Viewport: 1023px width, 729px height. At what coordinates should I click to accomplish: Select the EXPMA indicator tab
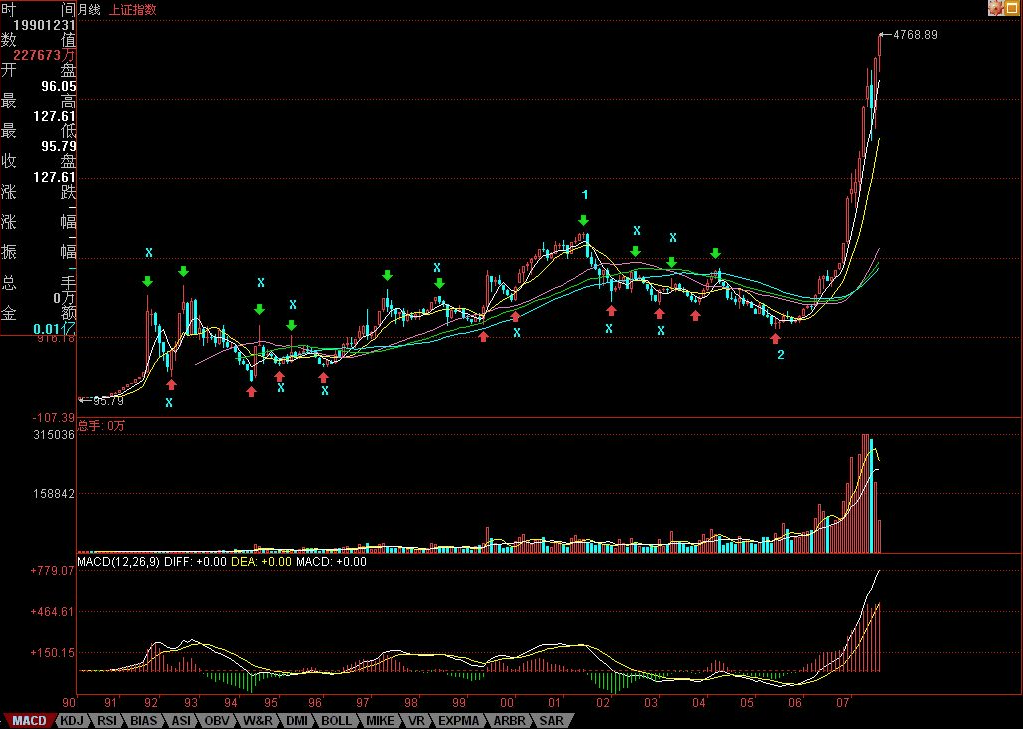(x=459, y=720)
